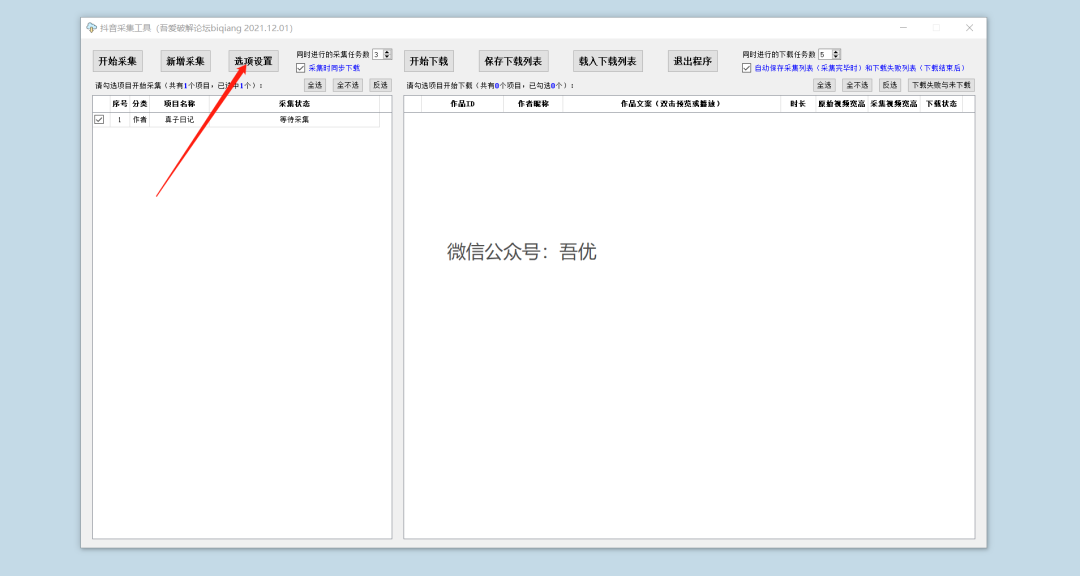Adjust the collection task count spinner arrows
The image size is (1080, 576).
pos(388,54)
